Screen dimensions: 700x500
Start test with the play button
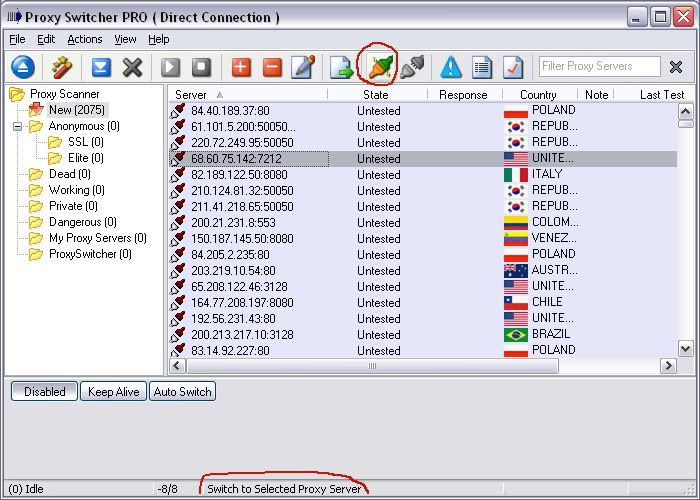[x=171, y=67]
